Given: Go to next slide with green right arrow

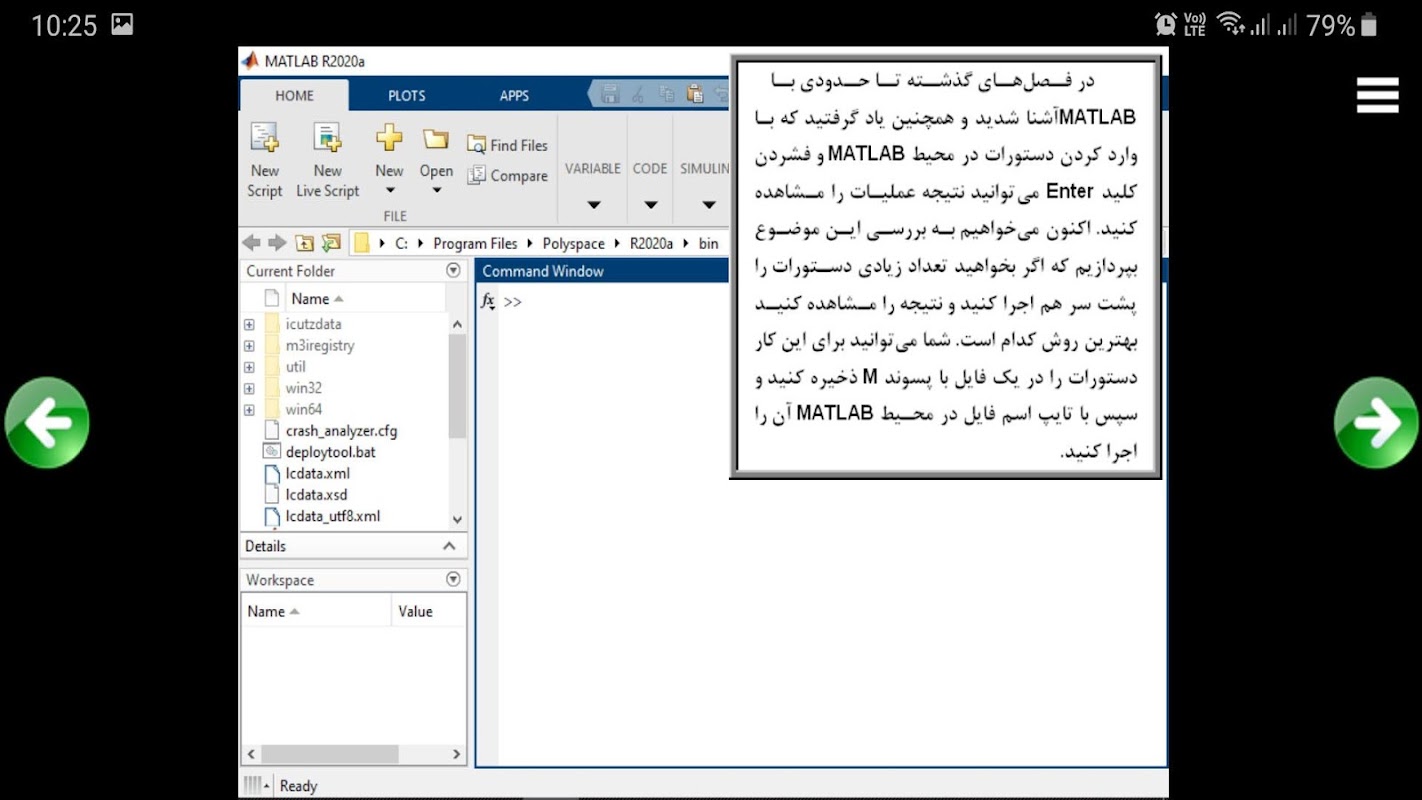Looking at the screenshot, I should pos(1376,423).
